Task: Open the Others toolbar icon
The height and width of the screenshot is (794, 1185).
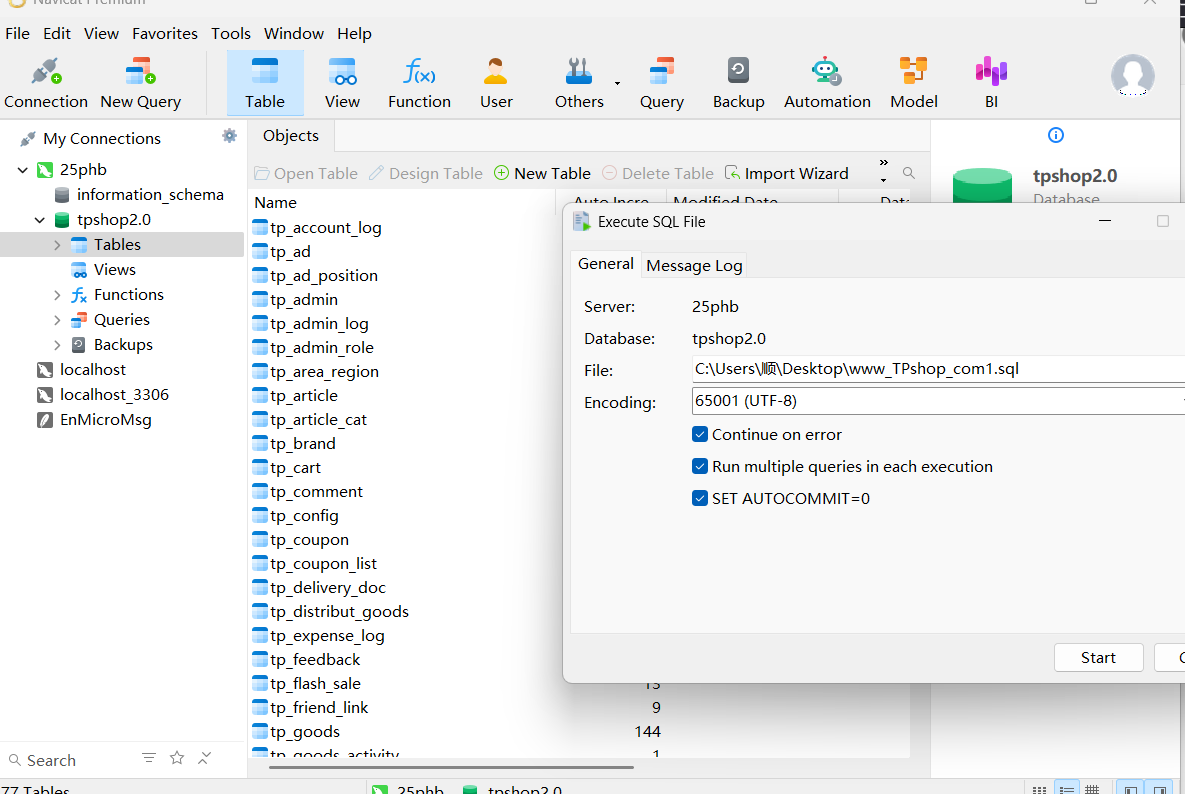Action: (x=579, y=83)
